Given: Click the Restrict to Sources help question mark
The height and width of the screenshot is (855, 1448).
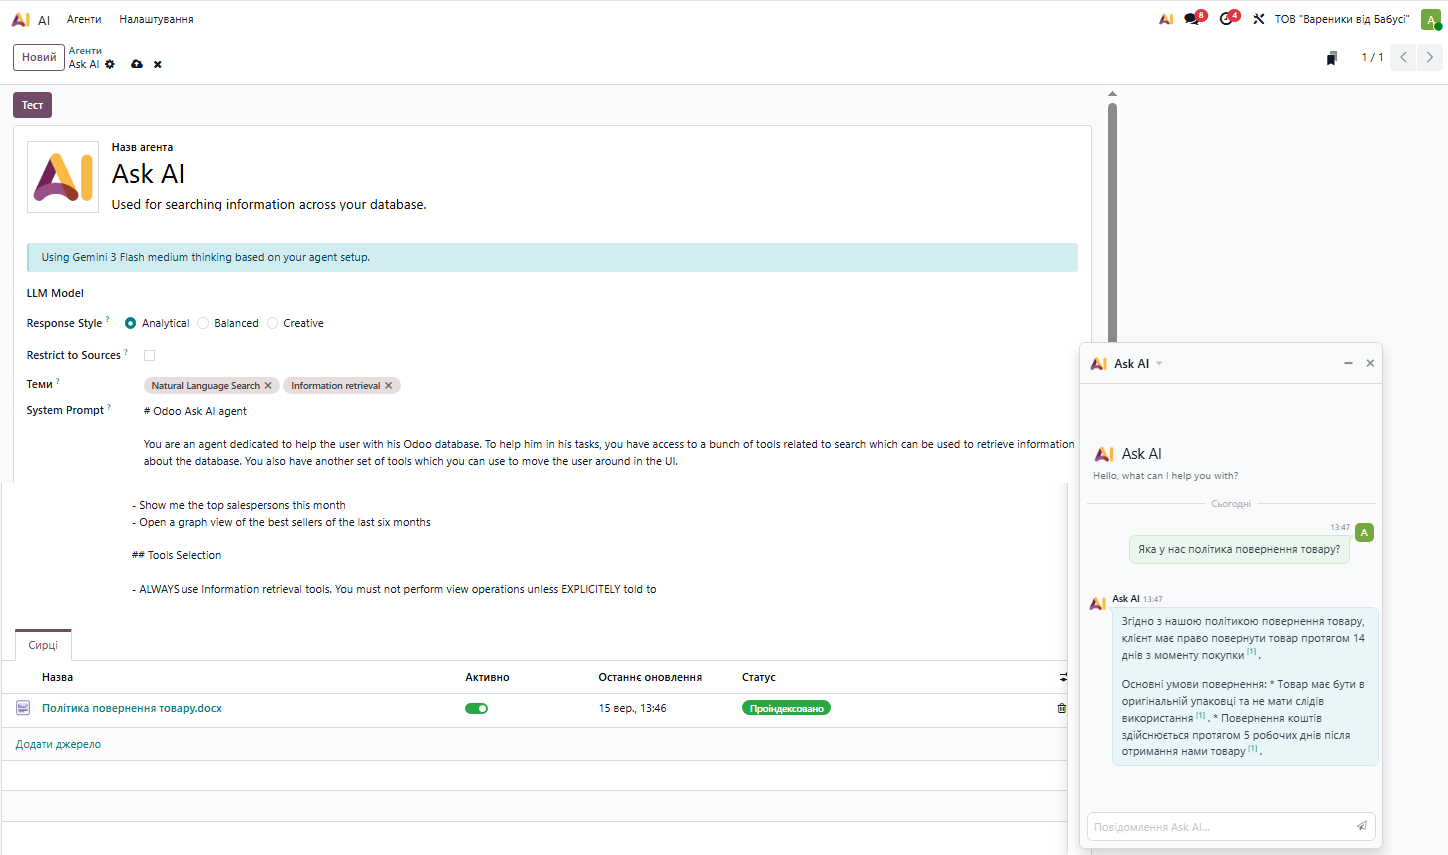Looking at the screenshot, I should coord(126,351).
